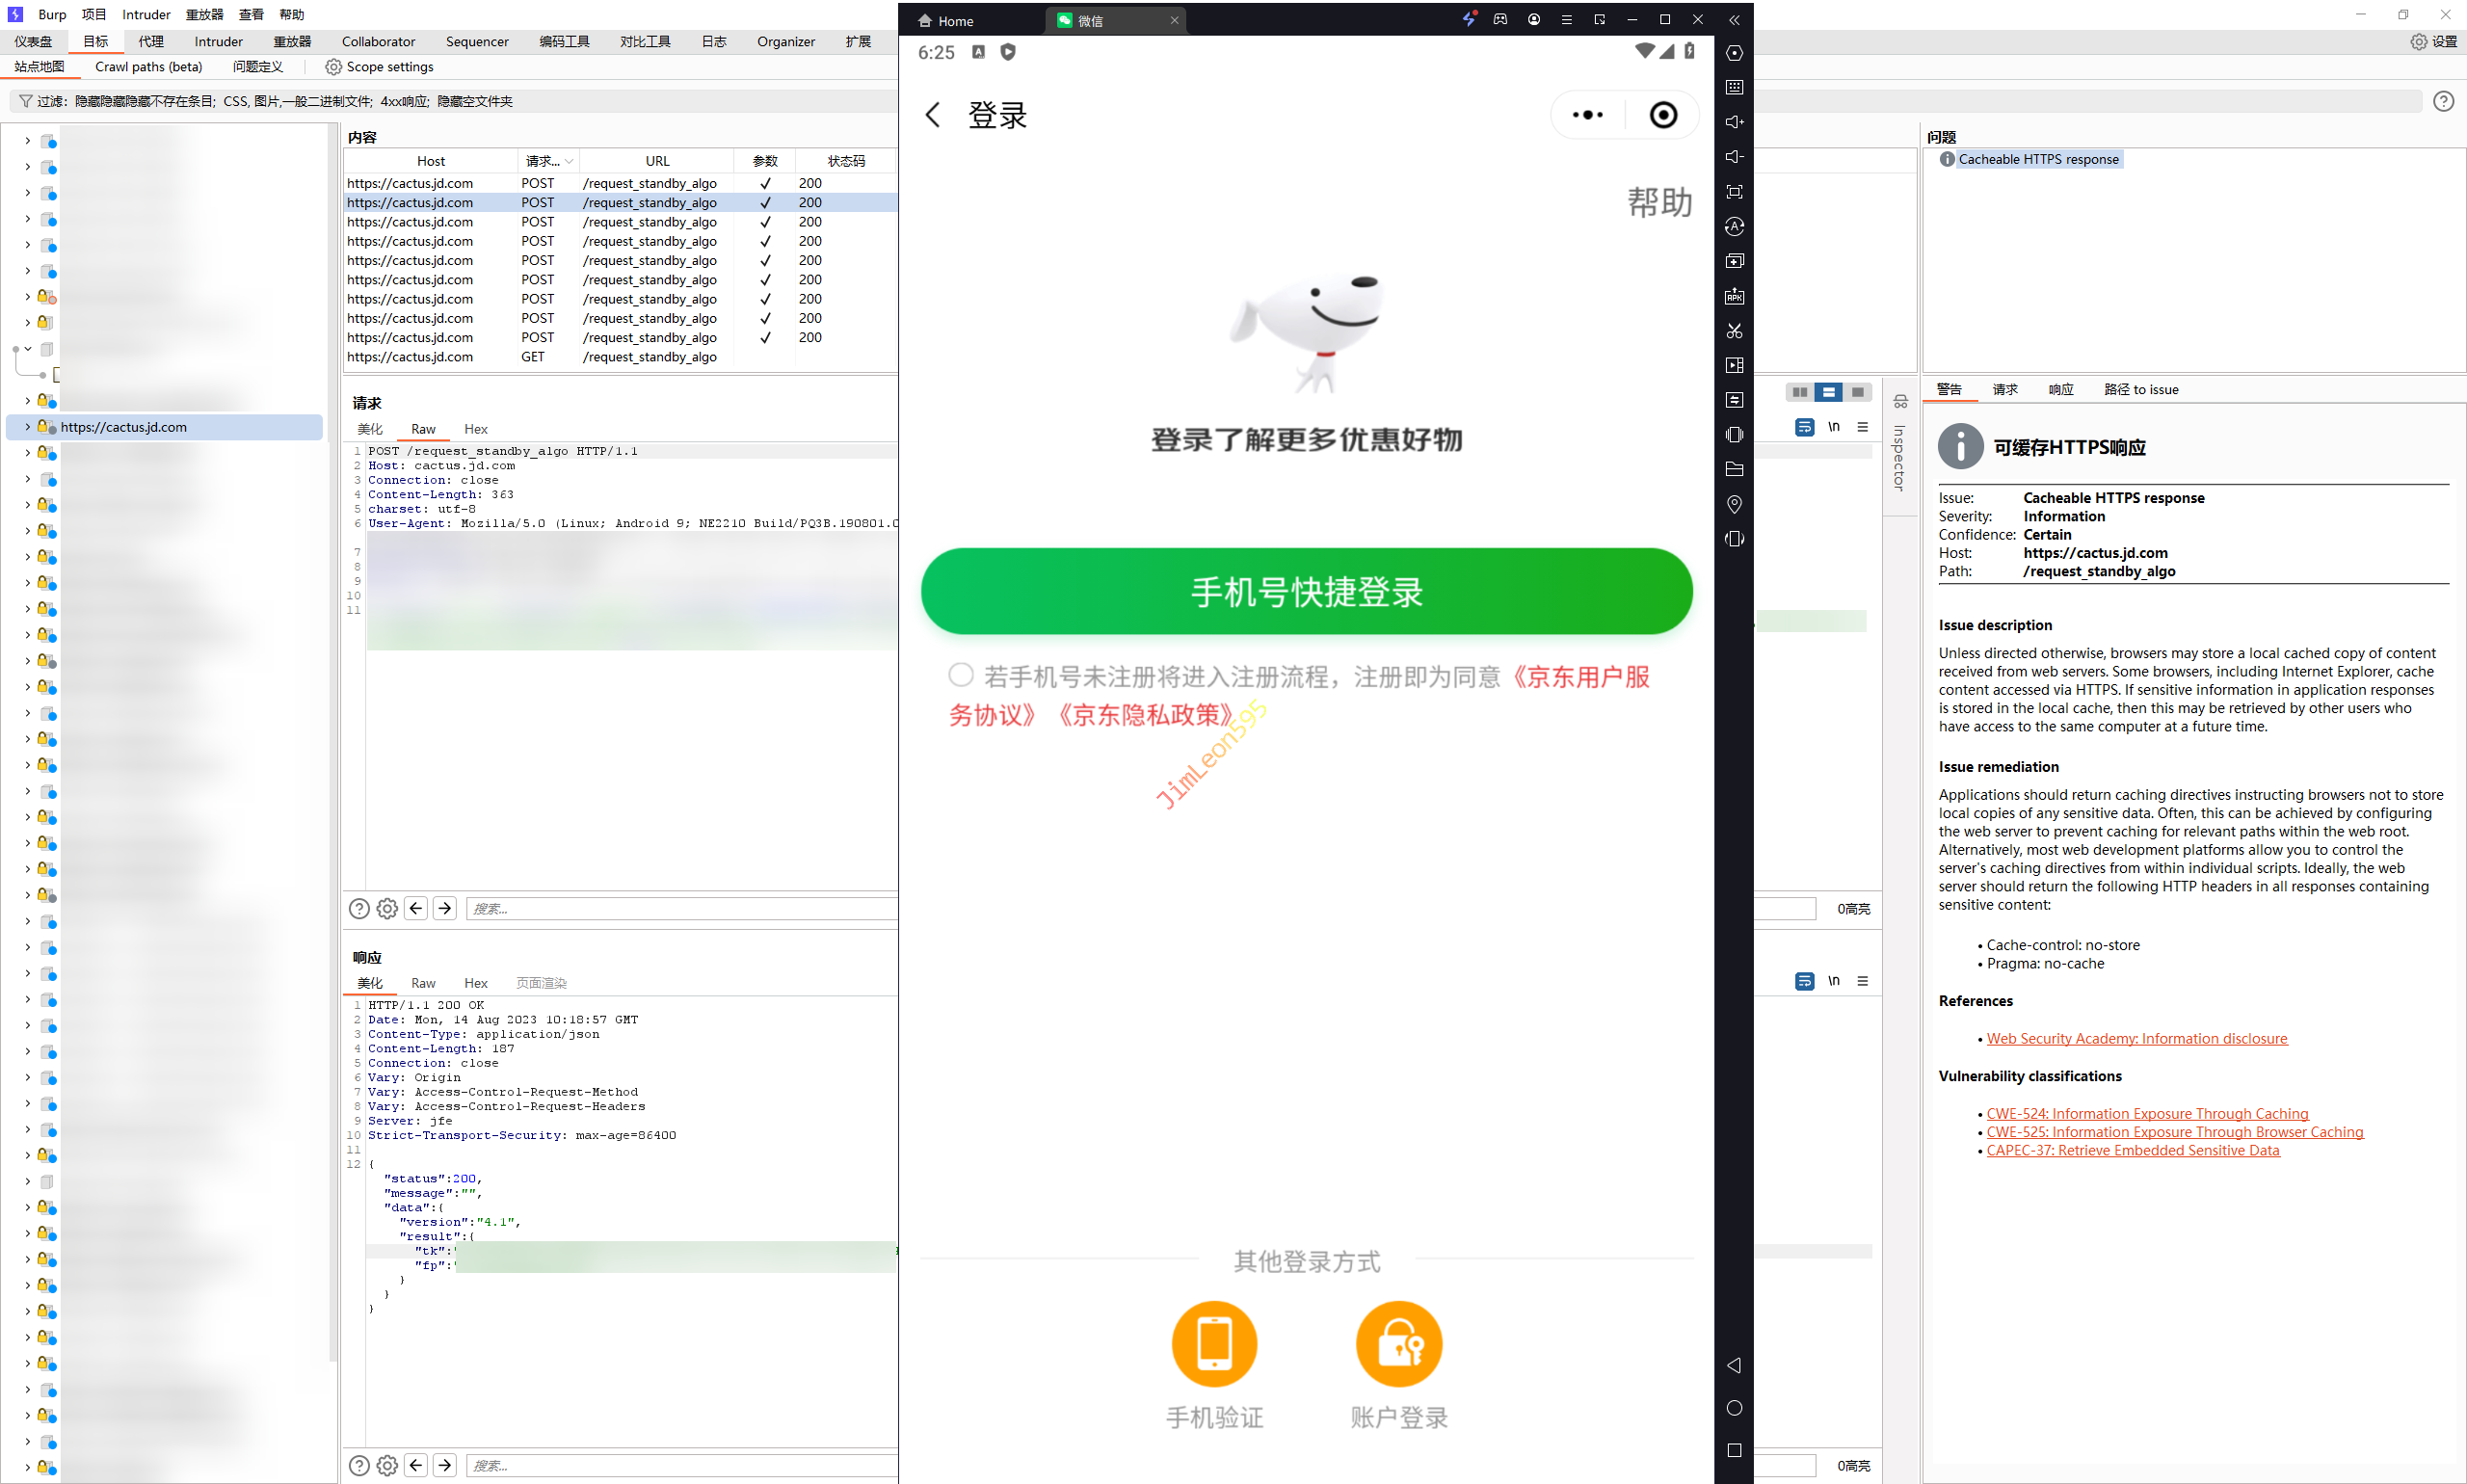Check the user agreement radio circle

pyautogui.click(x=960, y=675)
